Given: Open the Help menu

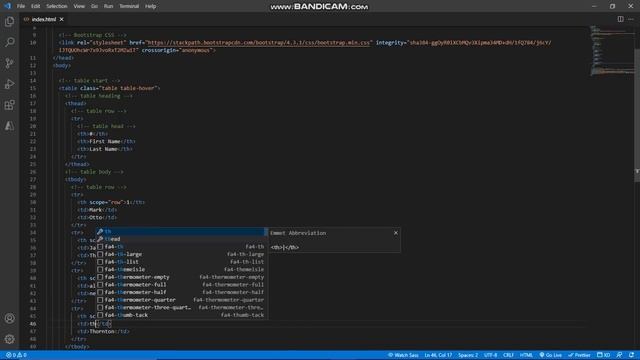Looking at the screenshot, I should (x=151, y=6).
